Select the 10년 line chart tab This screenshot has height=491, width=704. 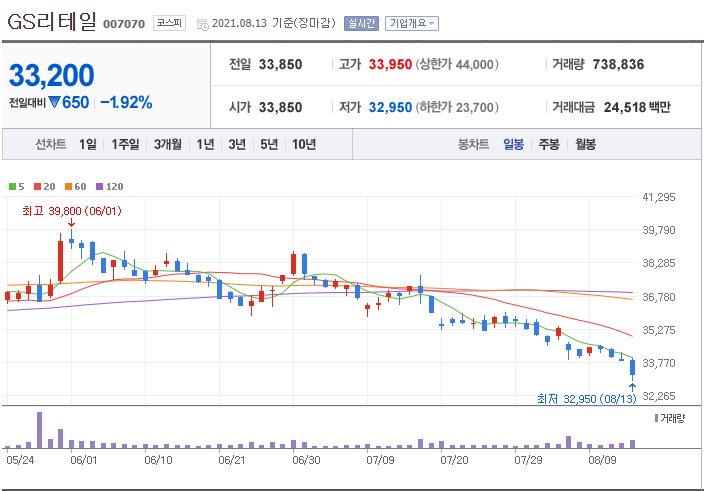coord(304,144)
